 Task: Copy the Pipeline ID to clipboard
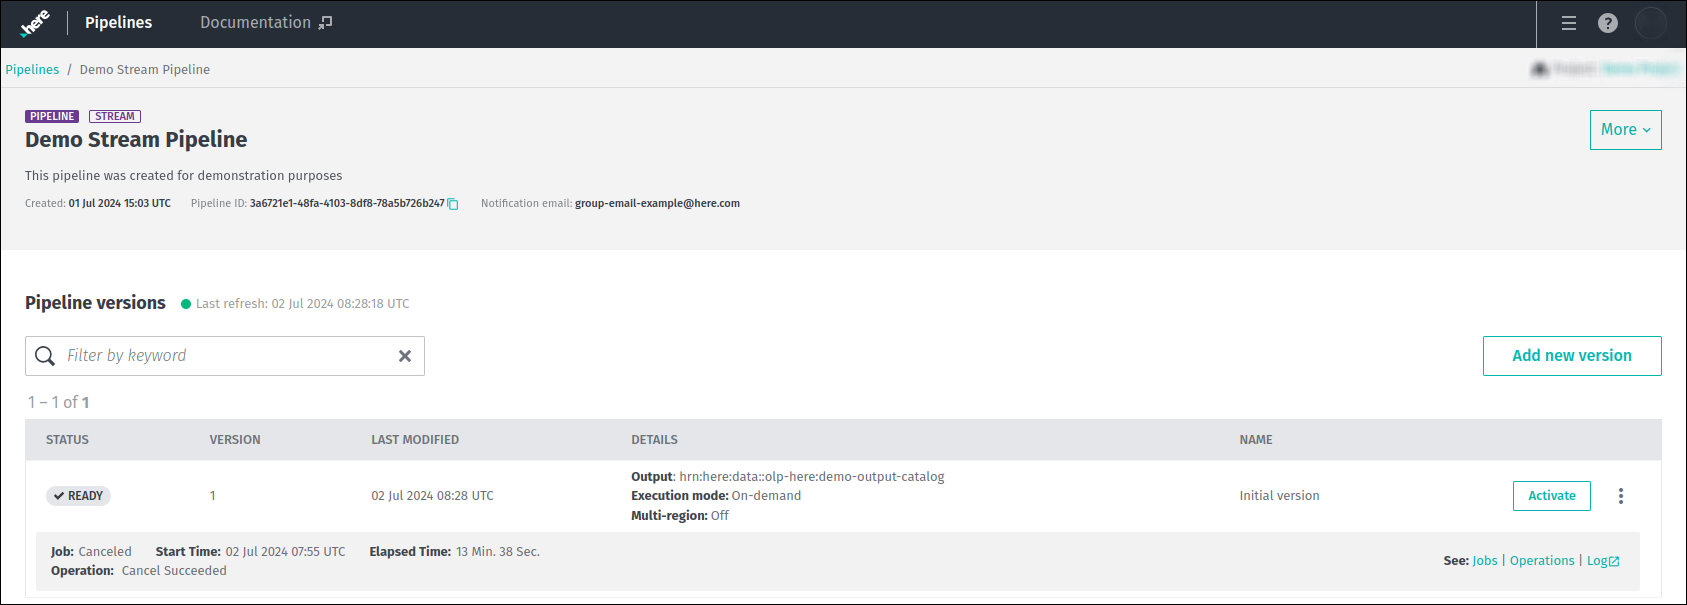[453, 204]
